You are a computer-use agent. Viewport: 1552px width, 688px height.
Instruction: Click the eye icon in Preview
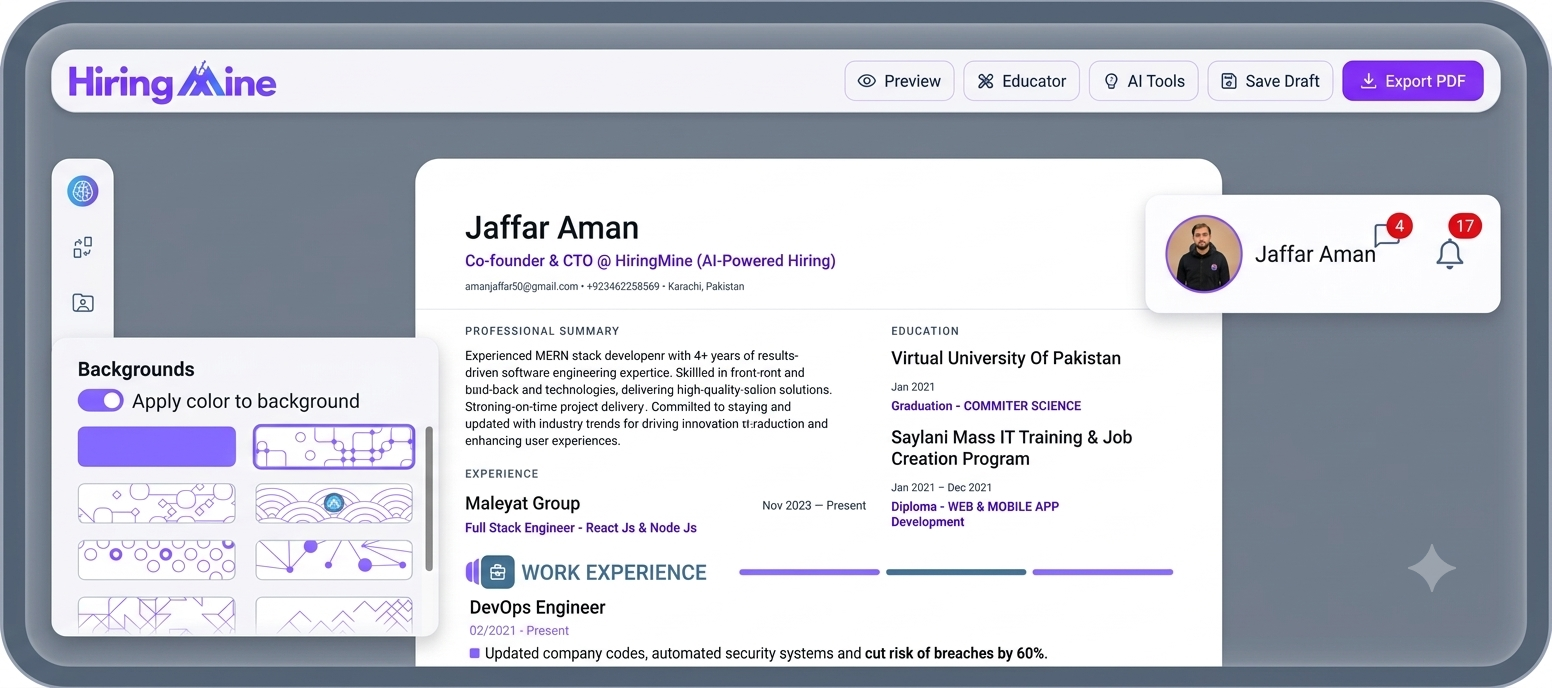click(867, 81)
